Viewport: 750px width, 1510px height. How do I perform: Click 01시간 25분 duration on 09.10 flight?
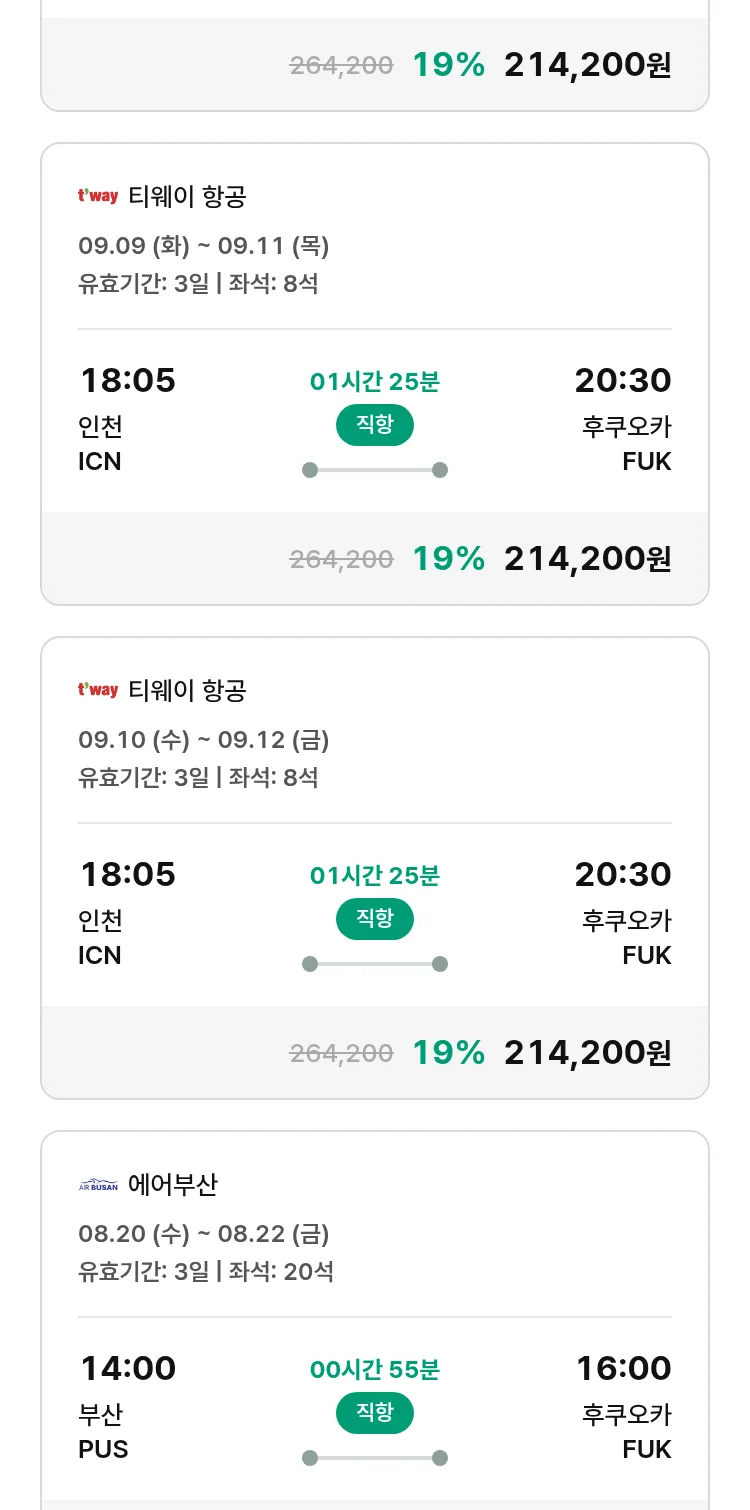tap(375, 876)
